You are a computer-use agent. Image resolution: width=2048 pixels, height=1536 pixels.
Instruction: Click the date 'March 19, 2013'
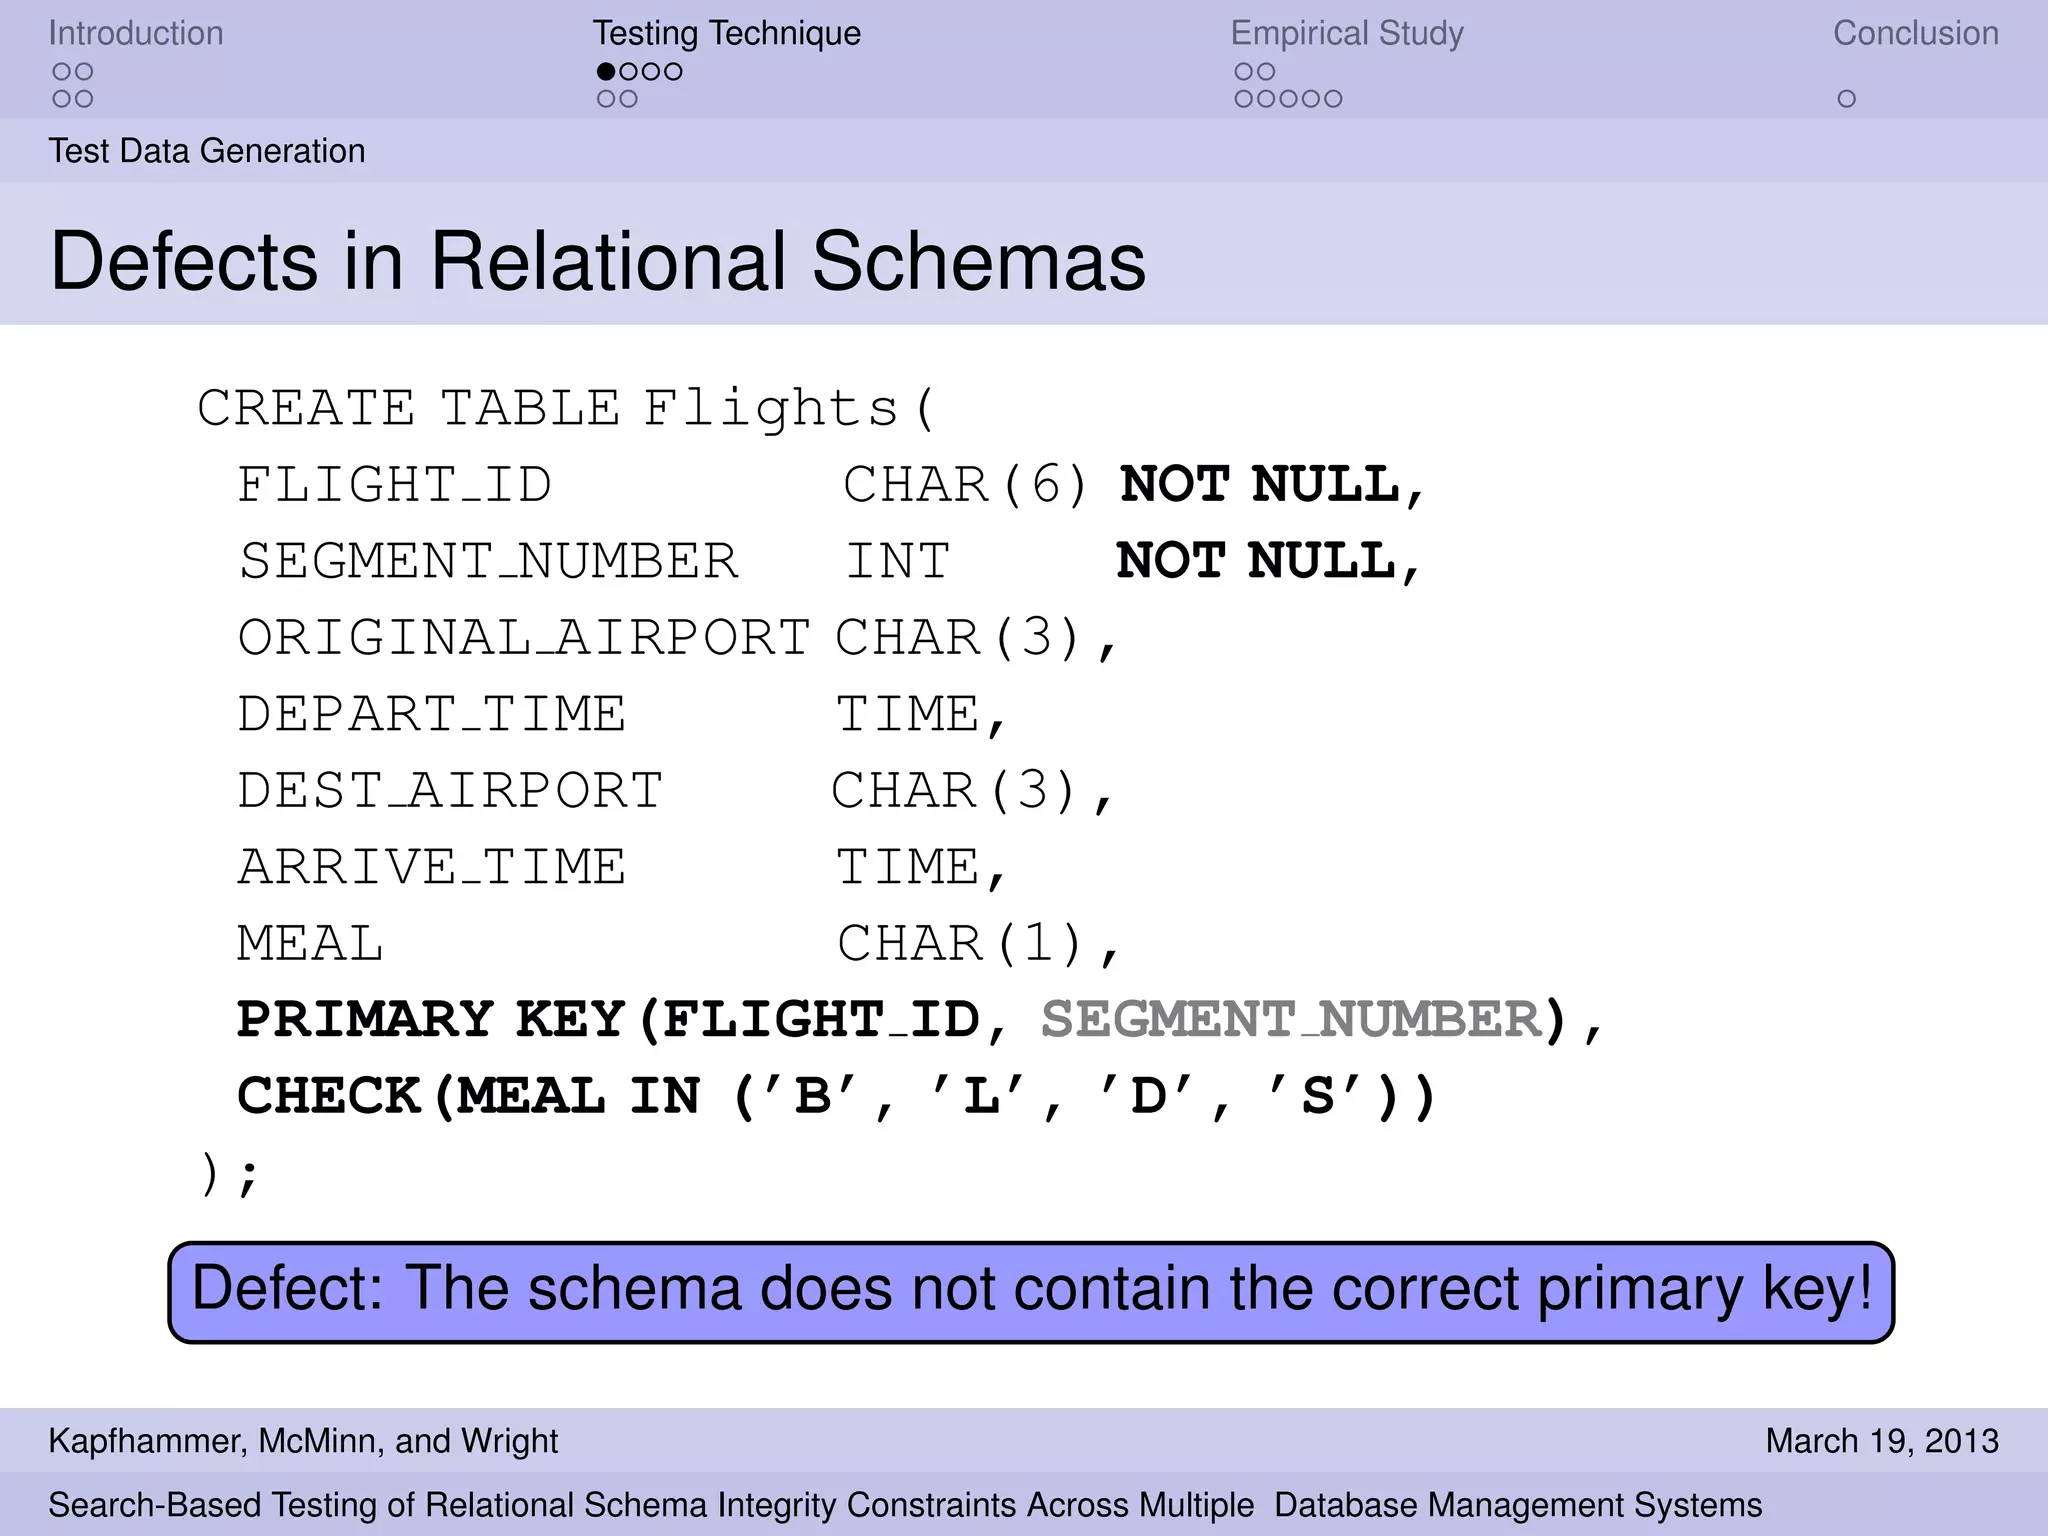pos(1882,1441)
